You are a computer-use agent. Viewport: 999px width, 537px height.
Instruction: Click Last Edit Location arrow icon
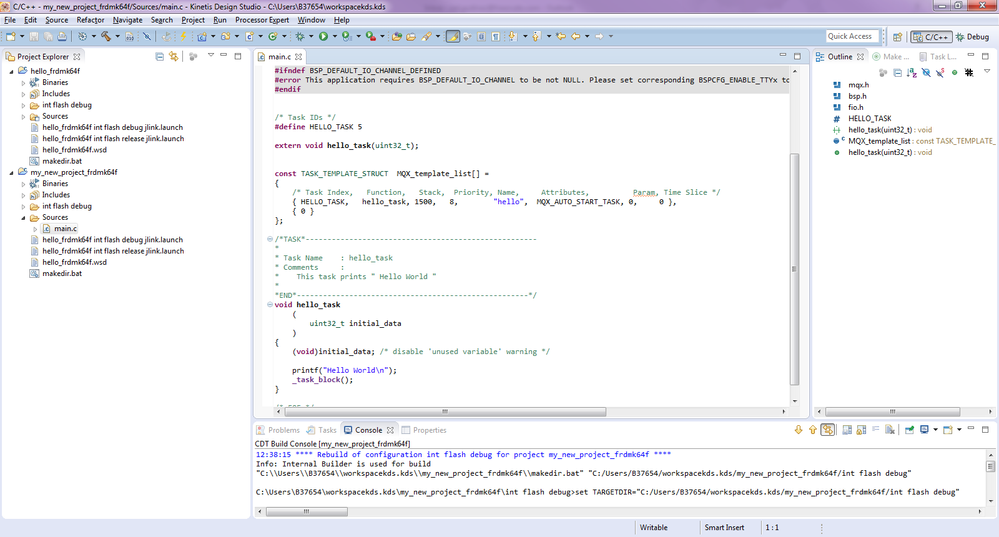(561, 36)
